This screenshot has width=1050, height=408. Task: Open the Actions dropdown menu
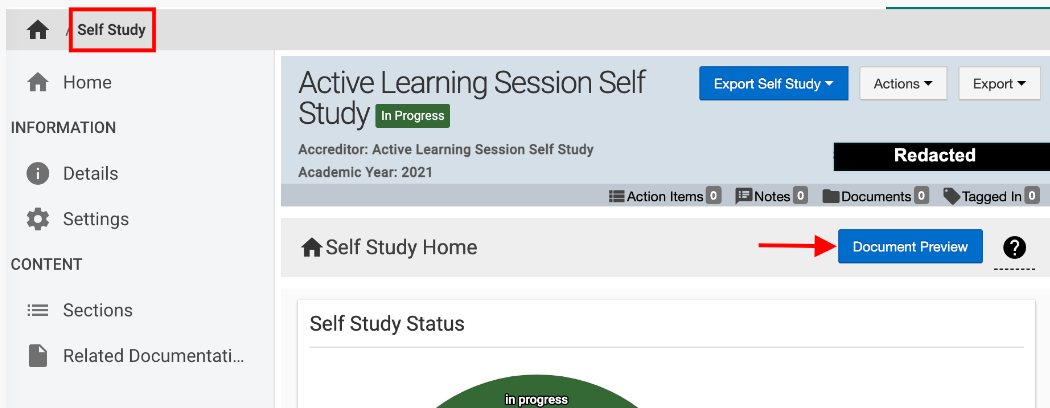[903, 84]
